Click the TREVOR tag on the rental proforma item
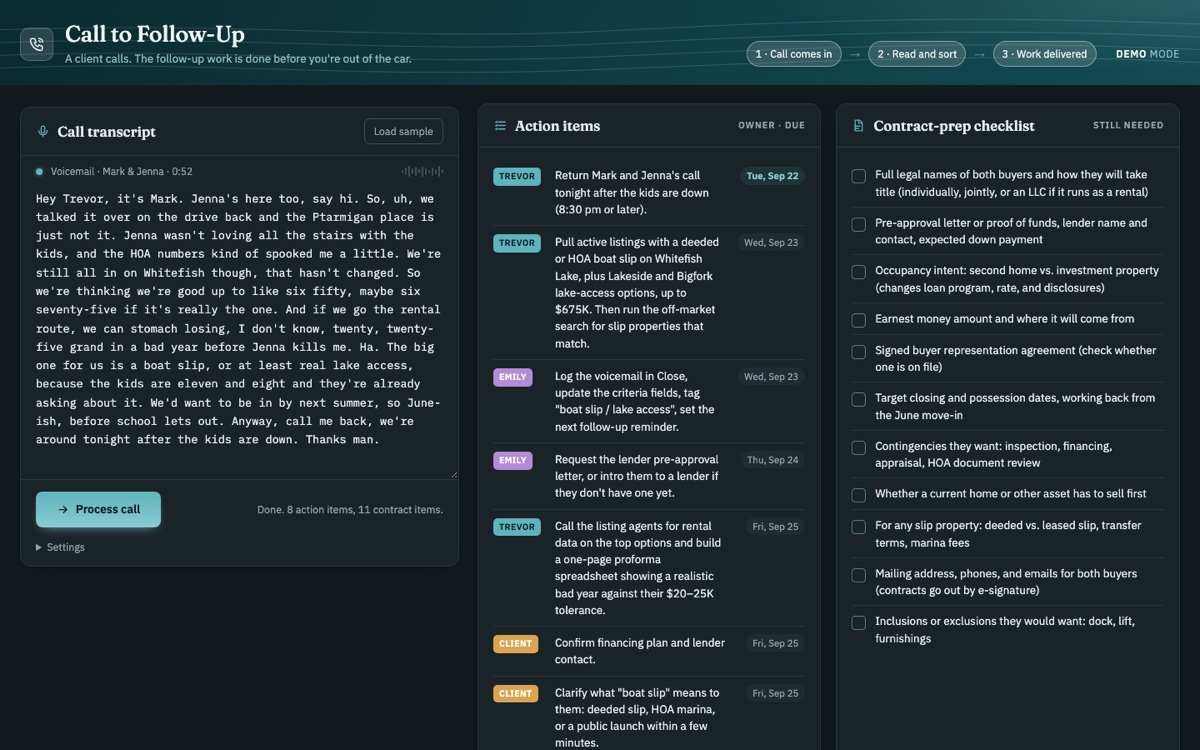The image size is (1200, 750). (517, 527)
